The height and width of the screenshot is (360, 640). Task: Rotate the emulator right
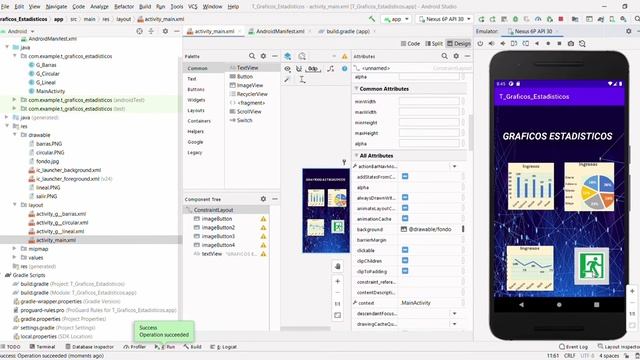click(526, 43)
